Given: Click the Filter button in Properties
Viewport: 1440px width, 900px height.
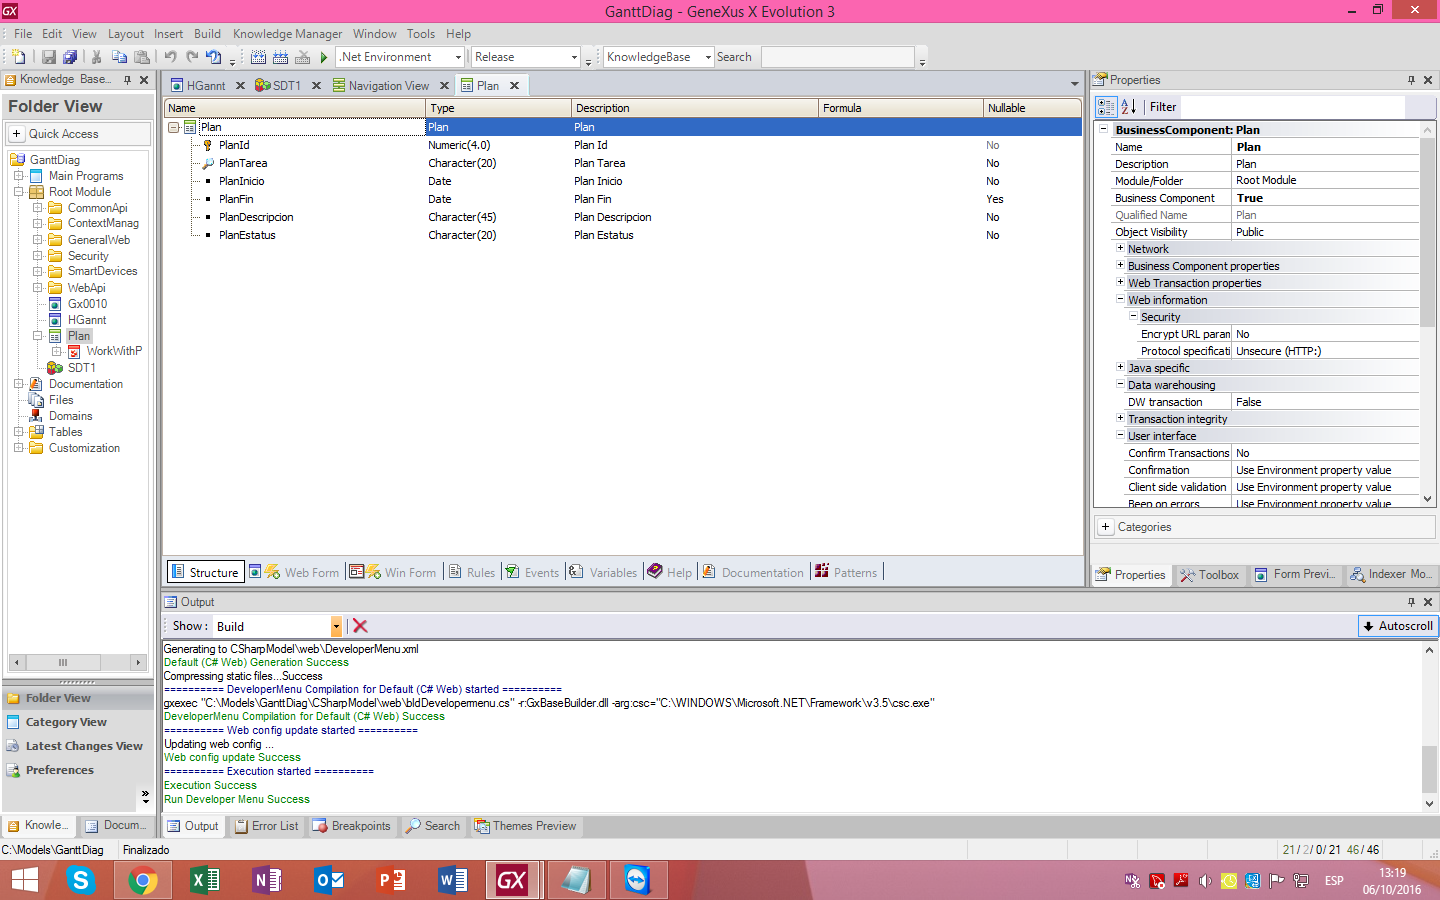Looking at the screenshot, I should coord(1163,107).
